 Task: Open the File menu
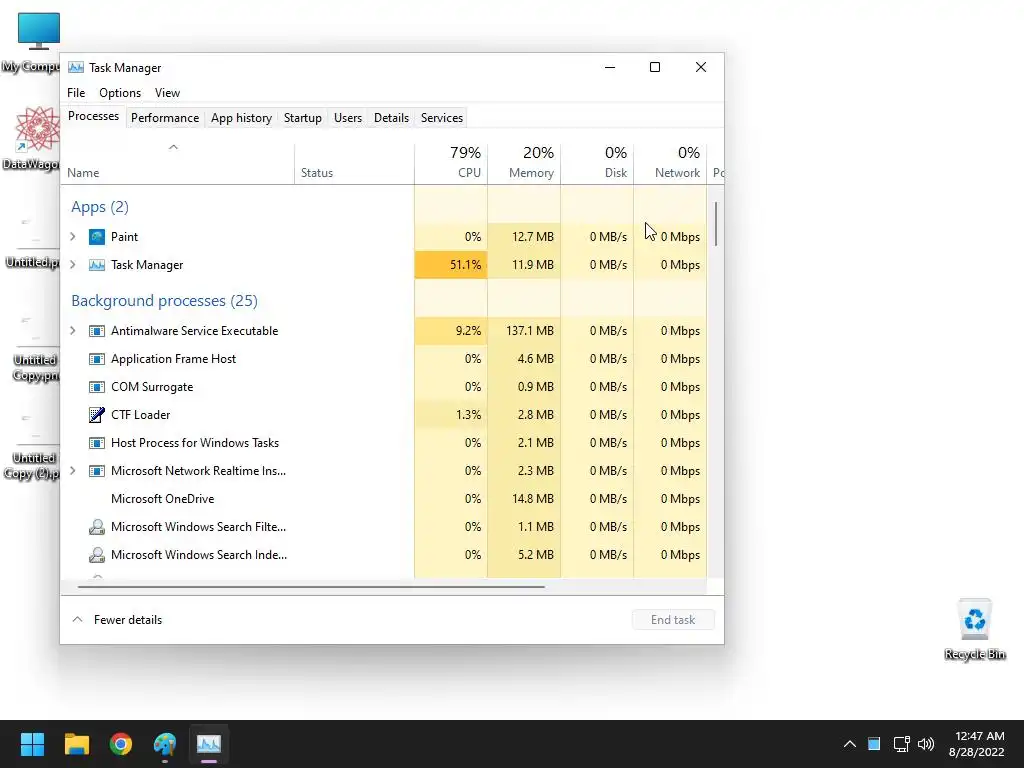pyautogui.click(x=76, y=93)
